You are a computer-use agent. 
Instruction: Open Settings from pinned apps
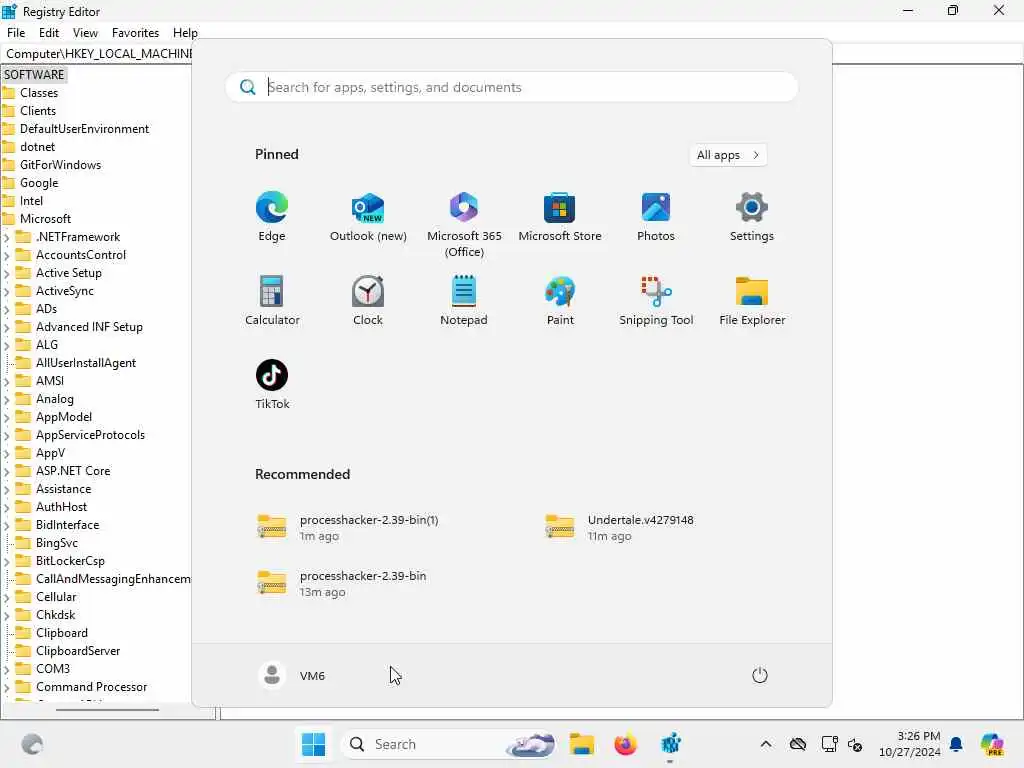[752, 216]
